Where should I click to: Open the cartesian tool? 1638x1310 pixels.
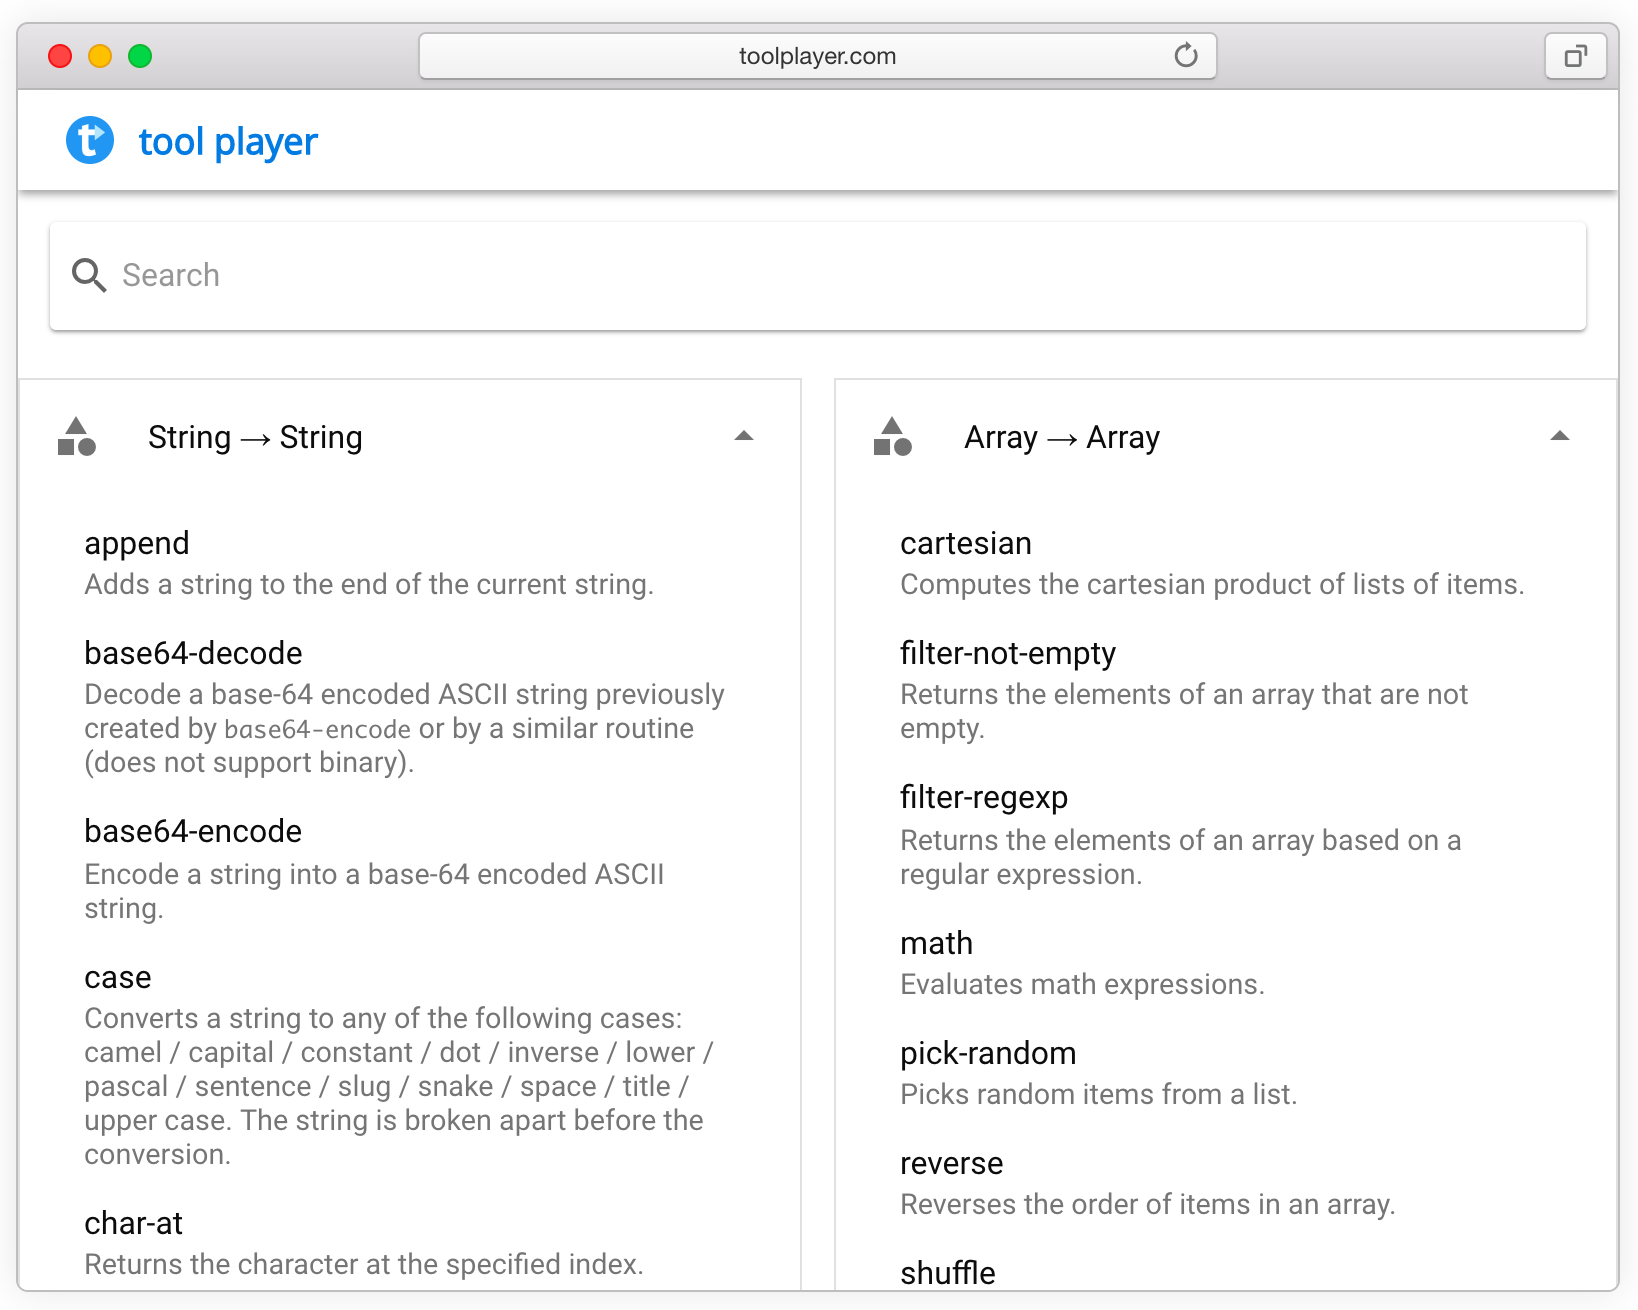point(966,543)
